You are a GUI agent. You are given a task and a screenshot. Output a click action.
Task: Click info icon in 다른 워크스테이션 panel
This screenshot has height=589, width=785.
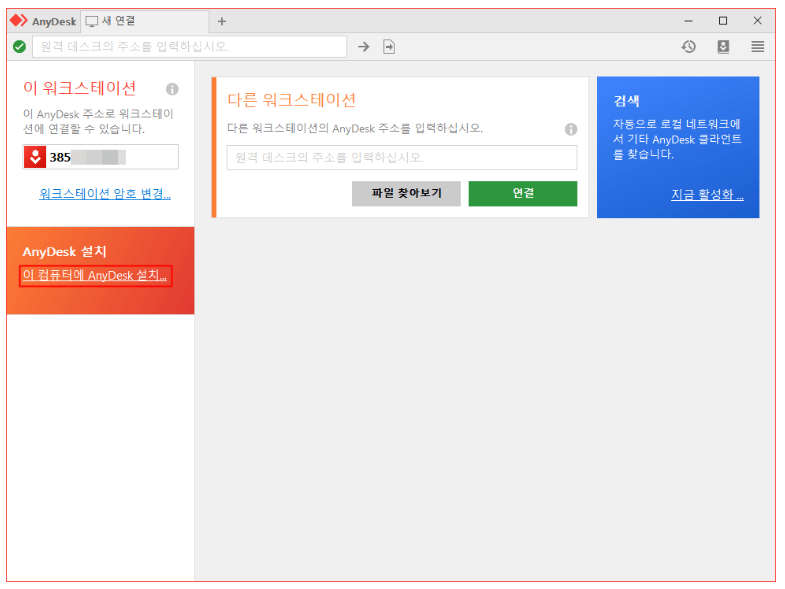(x=571, y=129)
